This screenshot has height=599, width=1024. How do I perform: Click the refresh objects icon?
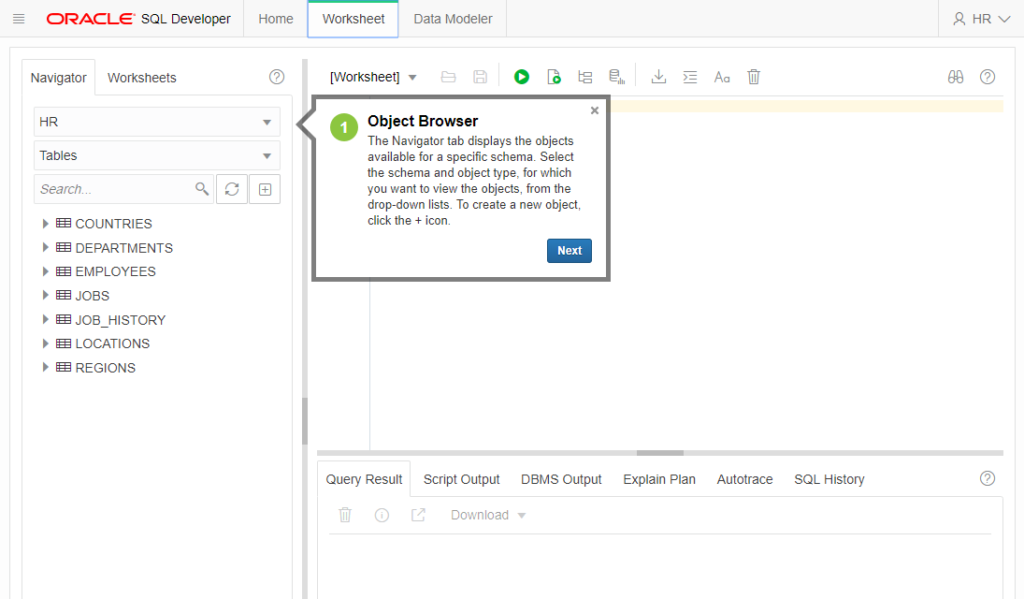click(x=232, y=189)
